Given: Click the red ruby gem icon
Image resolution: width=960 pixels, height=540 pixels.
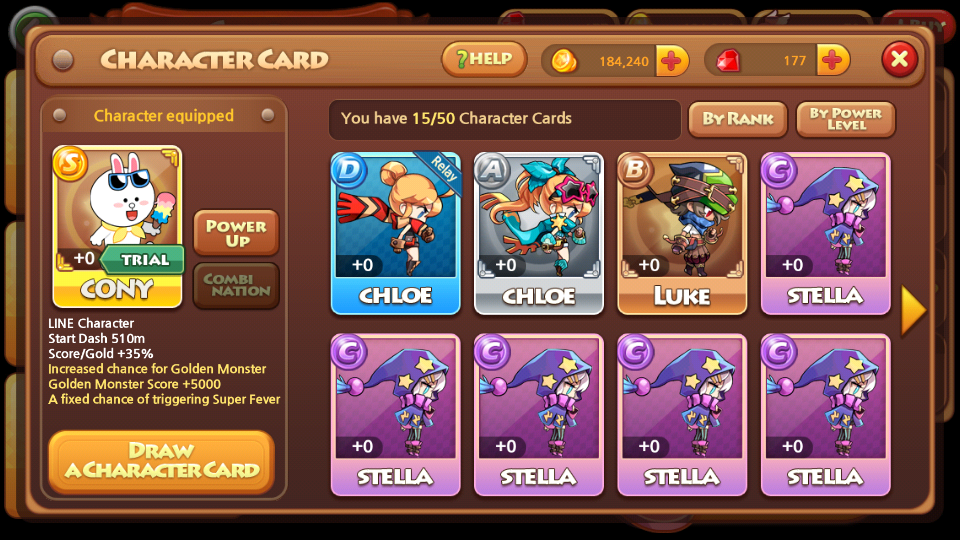Looking at the screenshot, I should (728, 61).
